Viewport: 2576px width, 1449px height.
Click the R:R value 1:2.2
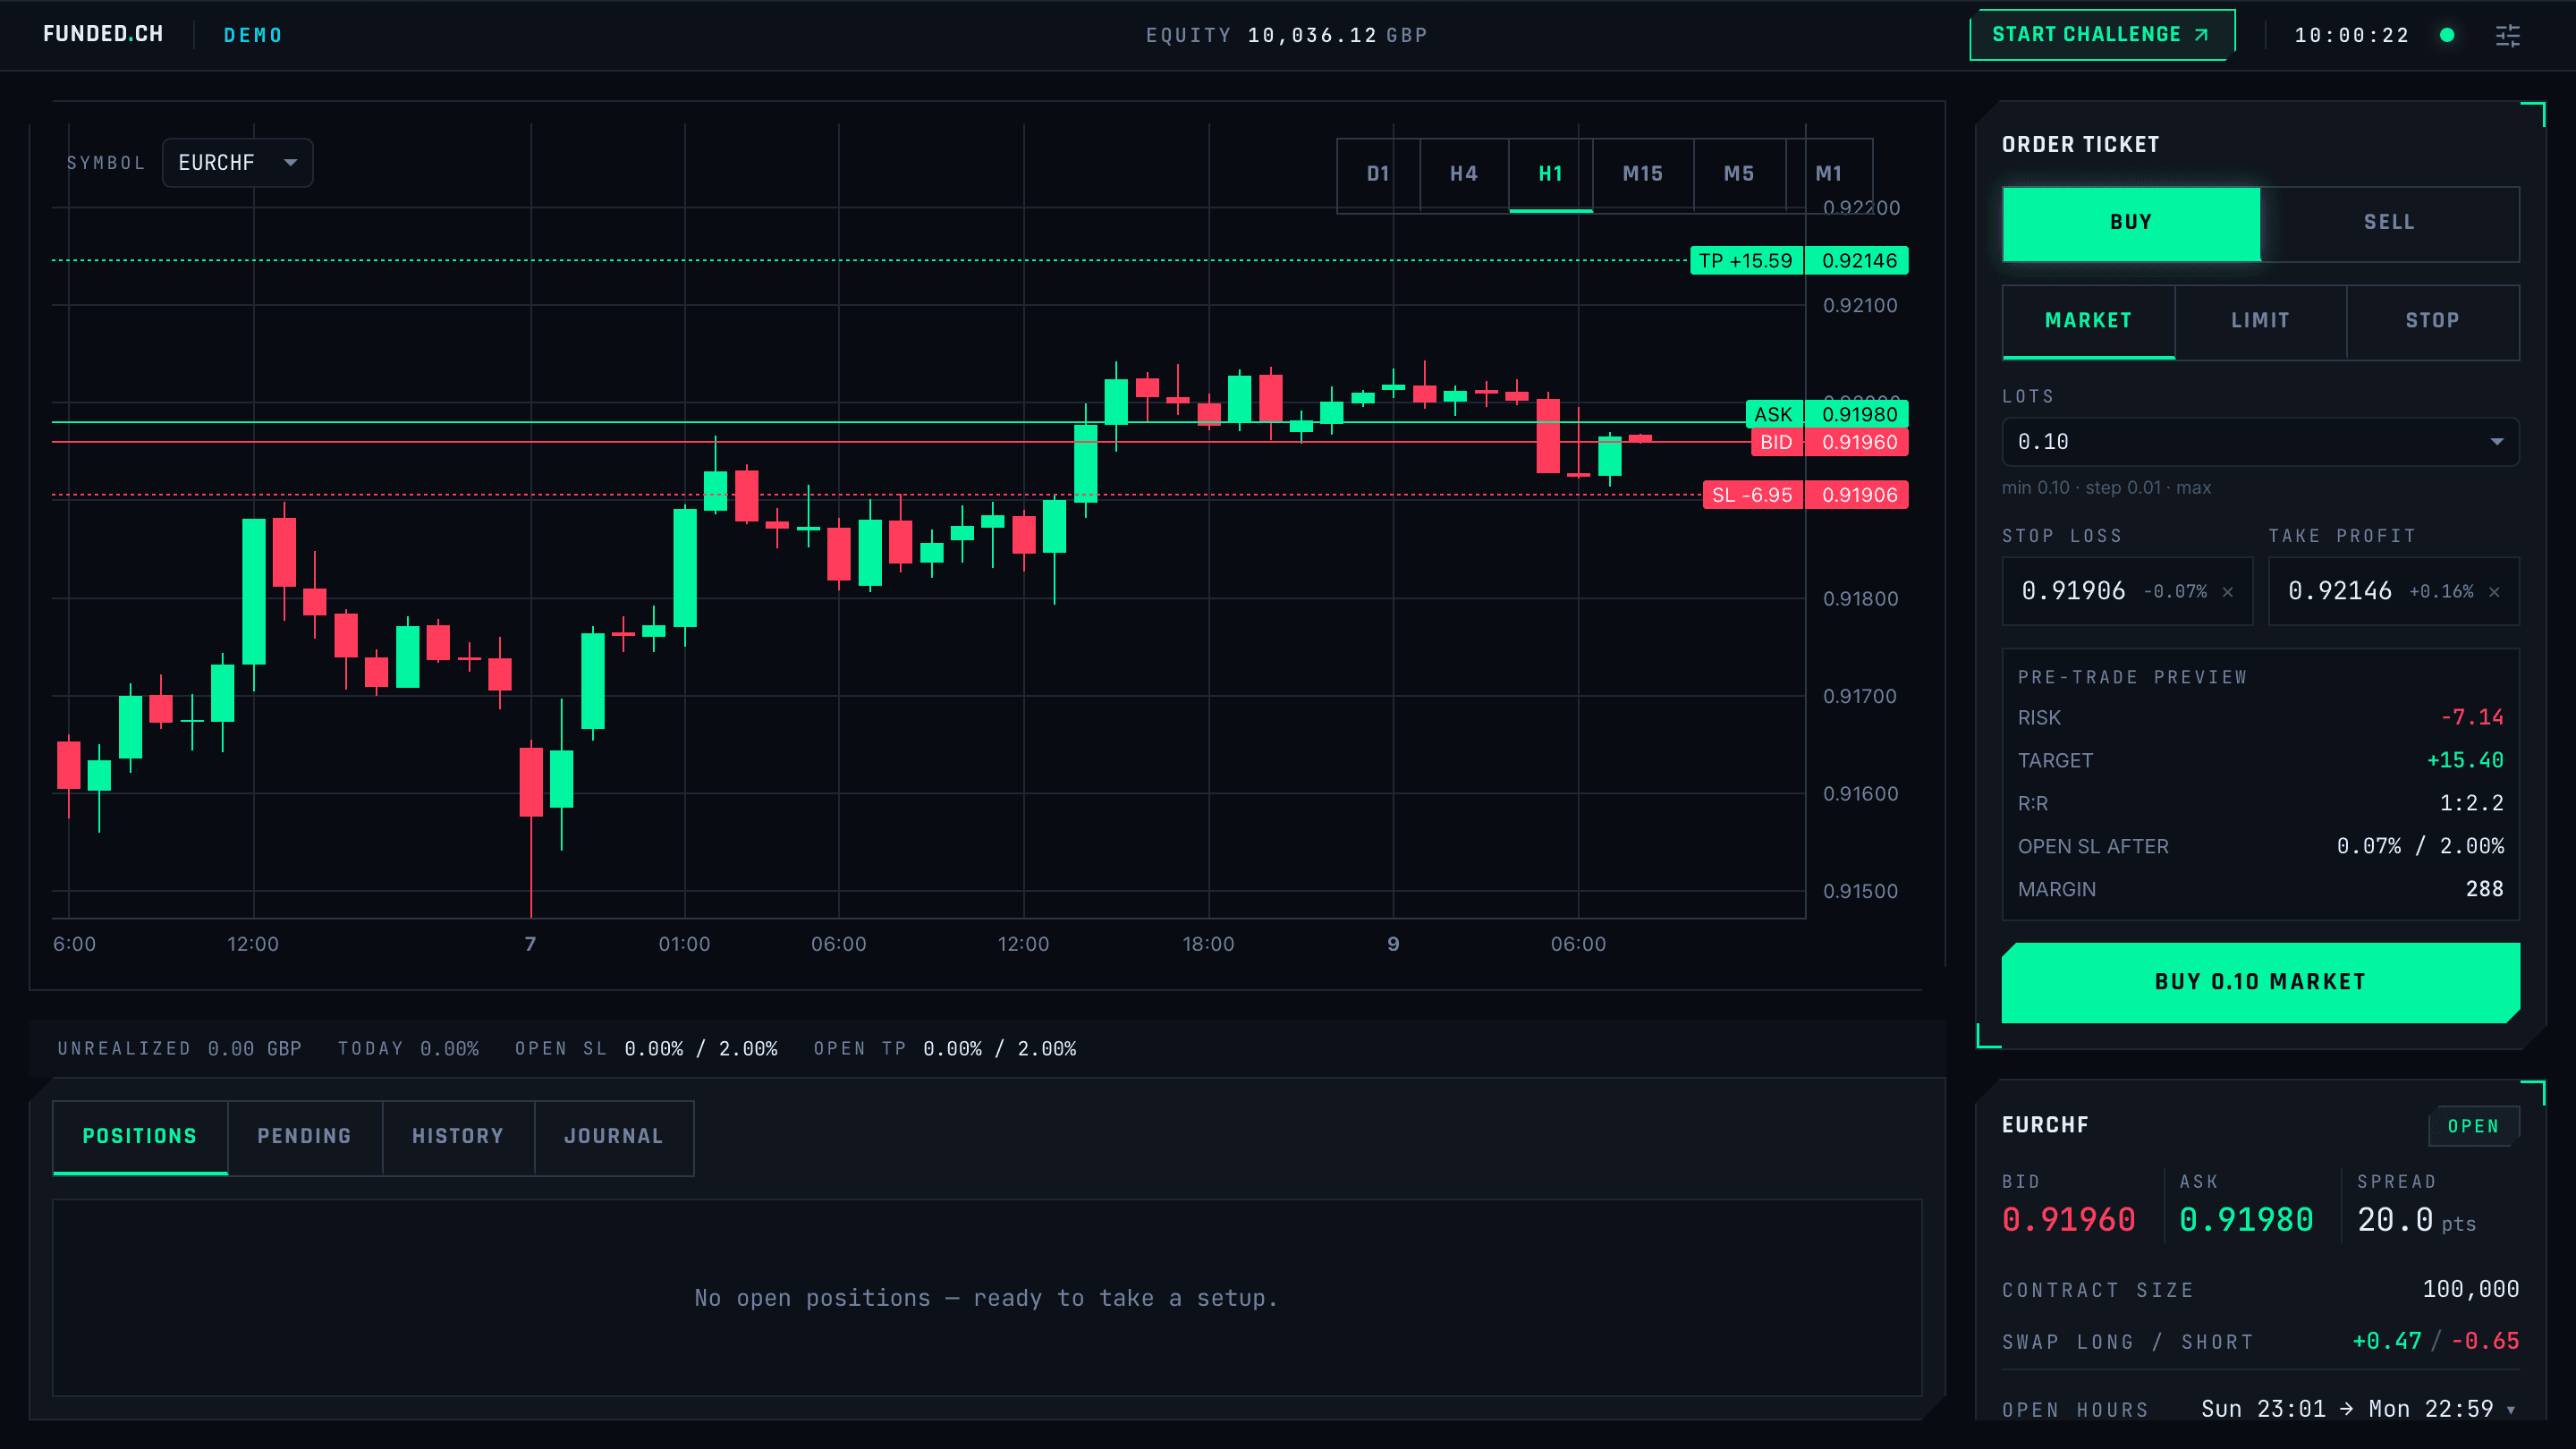pyautogui.click(x=2471, y=804)
